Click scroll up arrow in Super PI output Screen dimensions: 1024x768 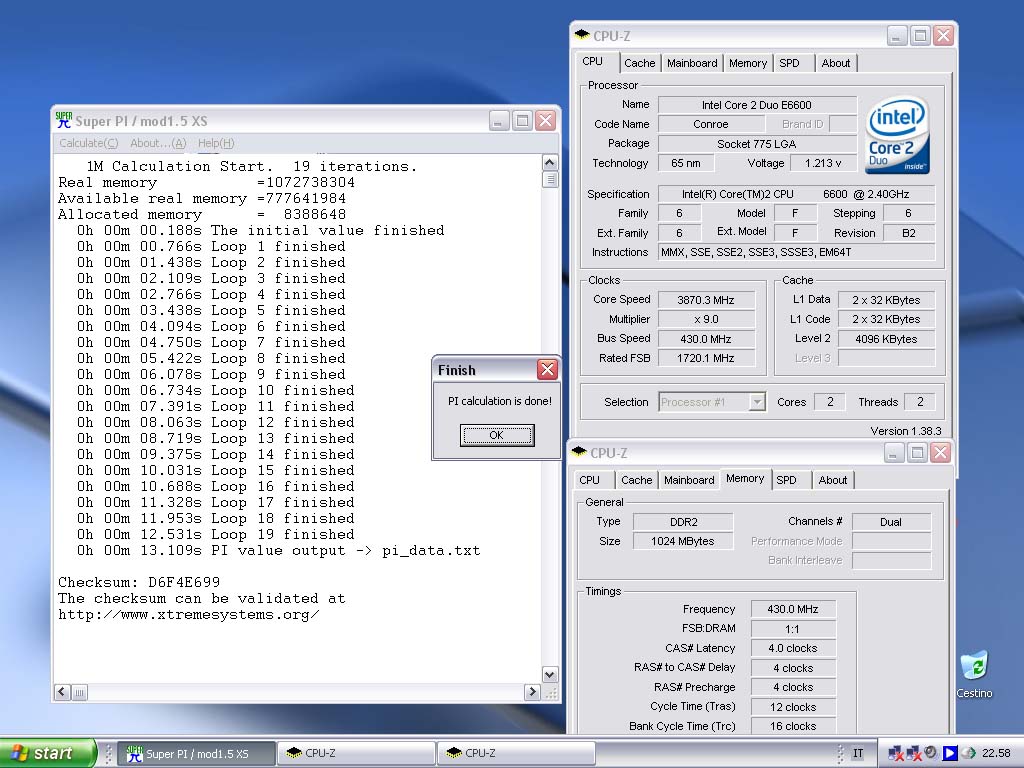point(550,162)
